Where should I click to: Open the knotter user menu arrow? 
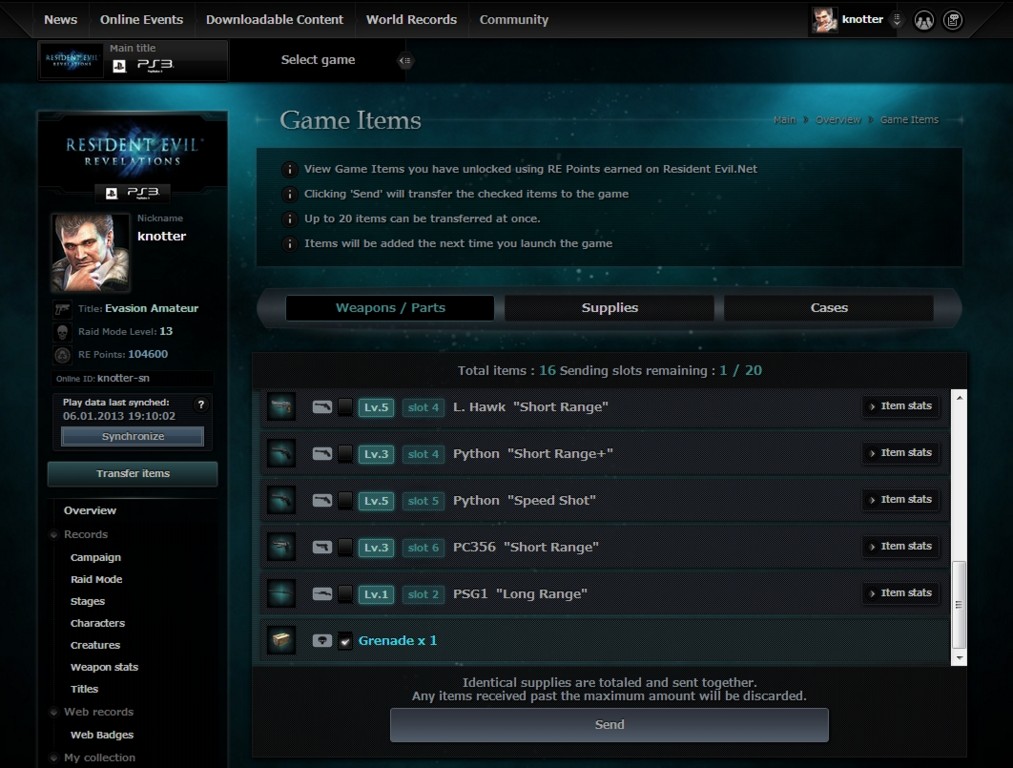897,19
